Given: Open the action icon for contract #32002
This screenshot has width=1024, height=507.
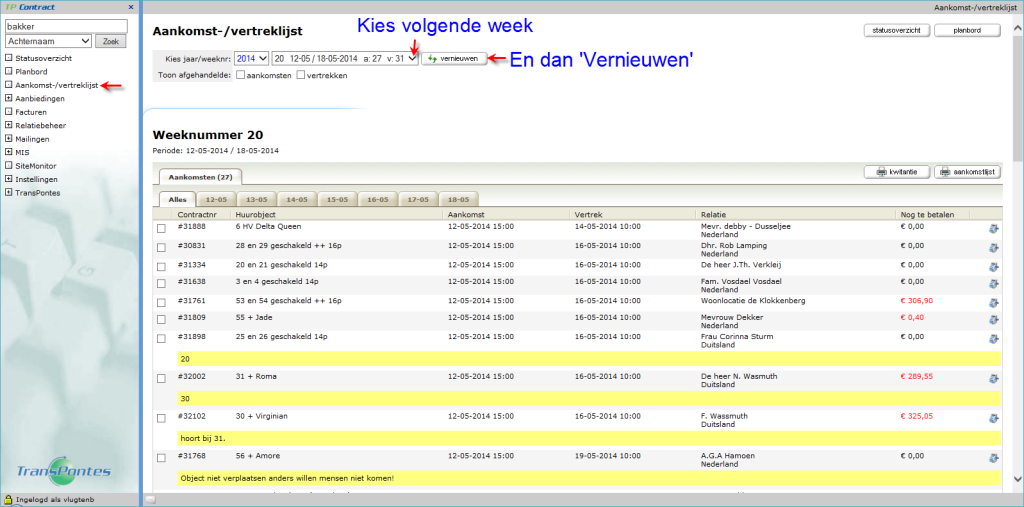Looking at the screenshot, I should [993, 378].
